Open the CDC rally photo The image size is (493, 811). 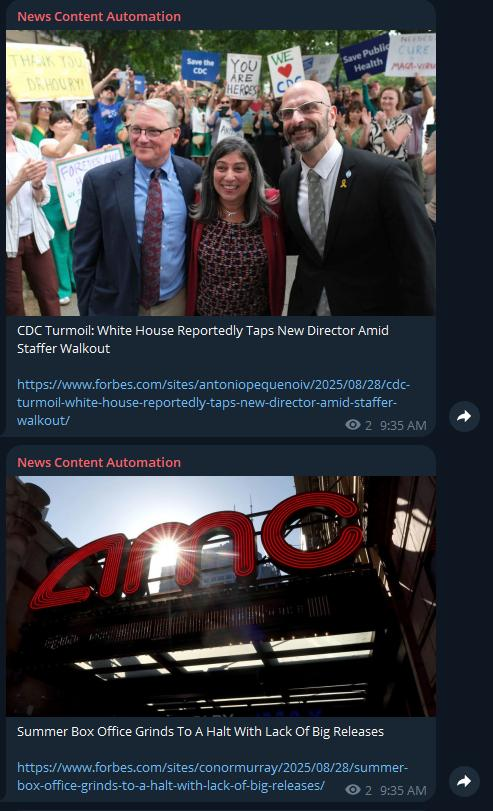pos(221,173)
